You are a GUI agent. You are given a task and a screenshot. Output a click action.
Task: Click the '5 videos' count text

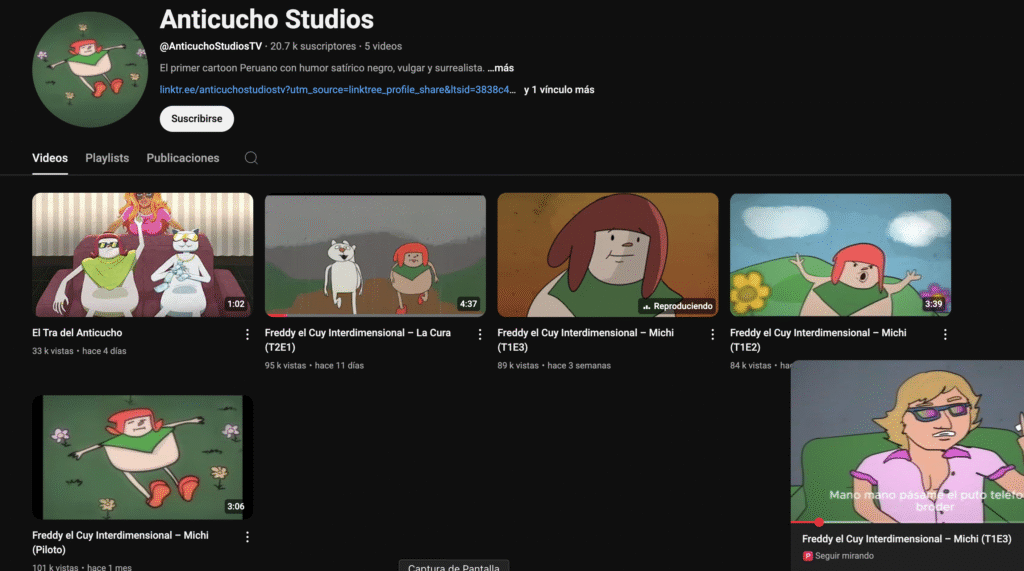pyautogui.click(x=383, y=46)
